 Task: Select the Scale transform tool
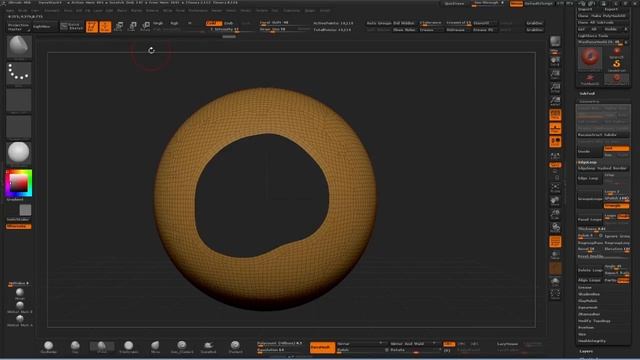pos(132,27)
